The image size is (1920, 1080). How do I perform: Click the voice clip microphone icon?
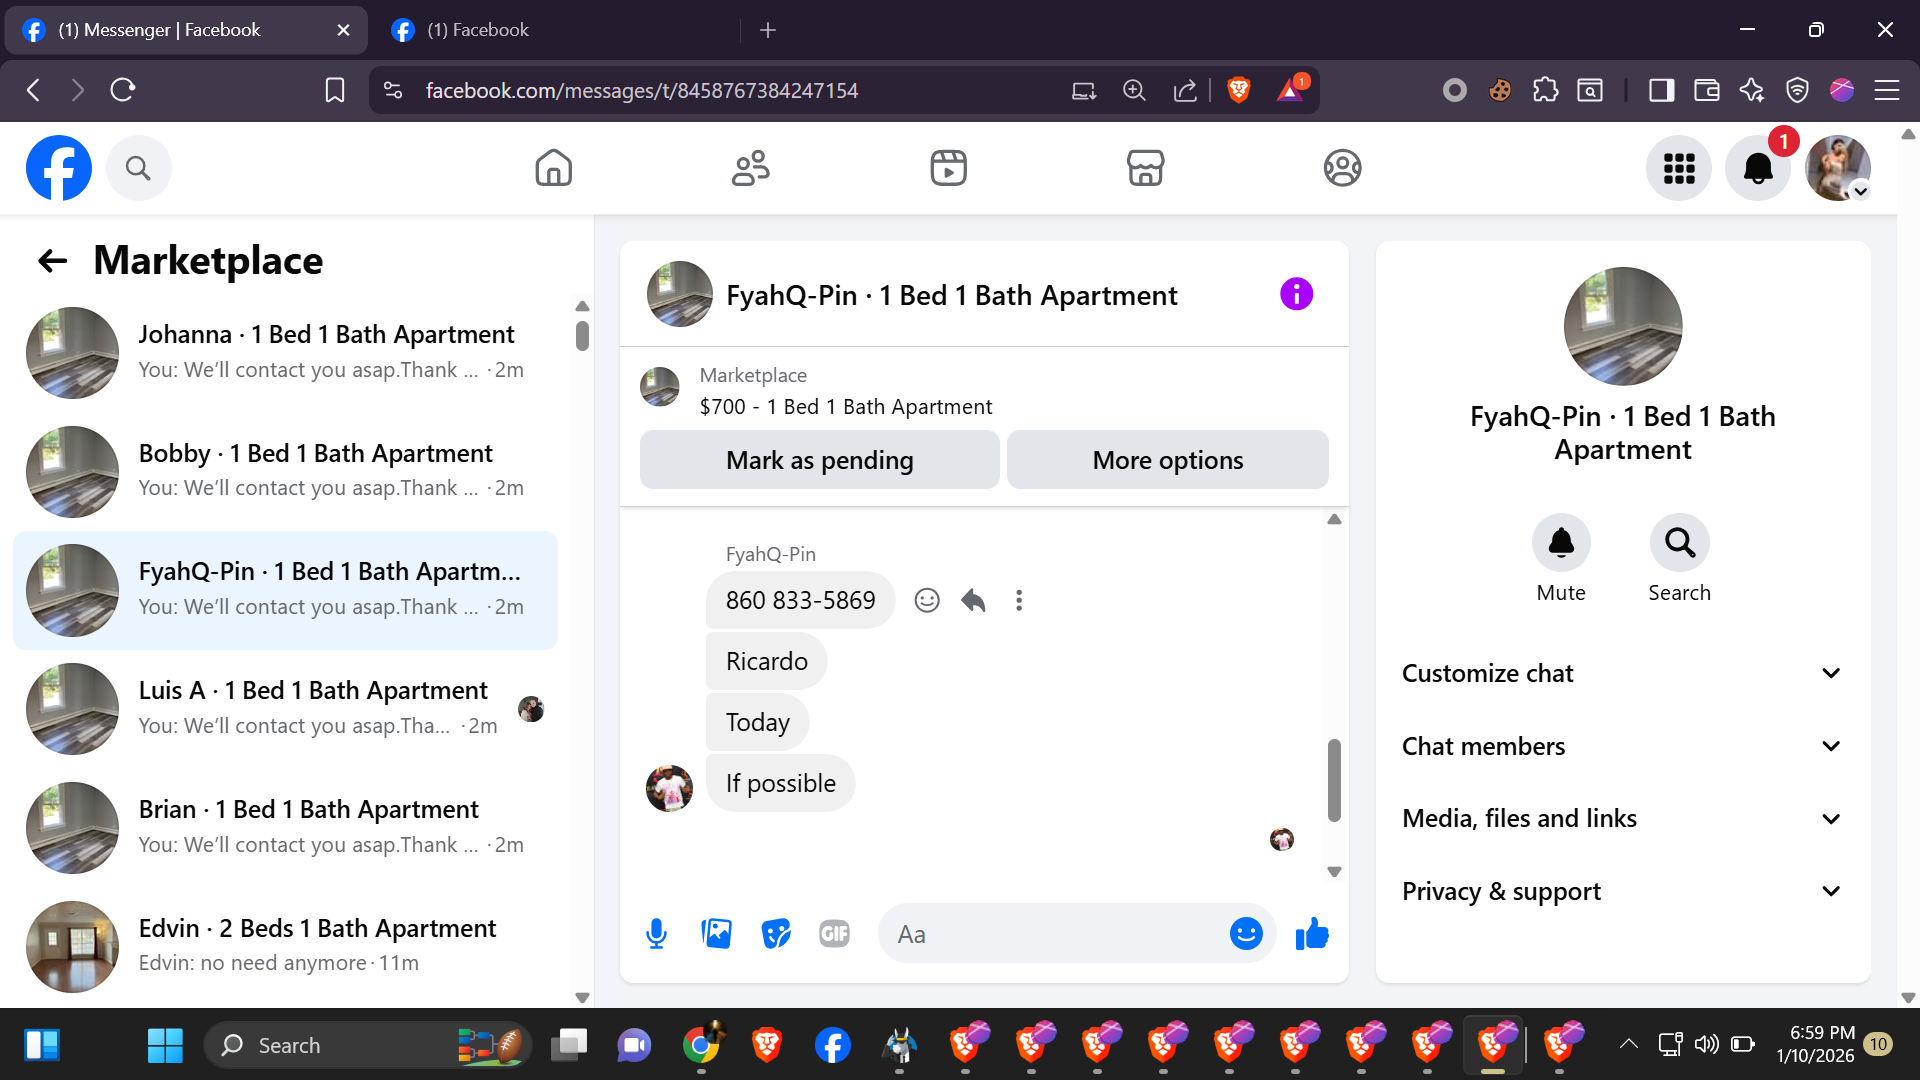pos(656,934)
